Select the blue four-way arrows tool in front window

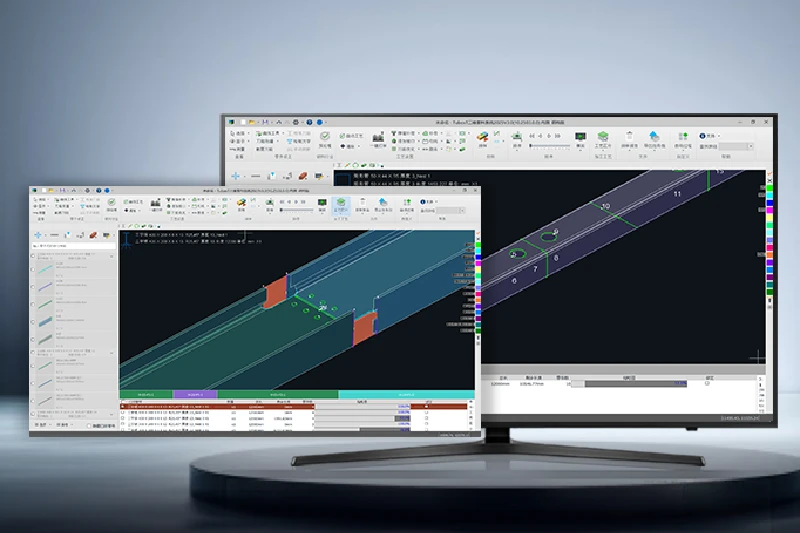[40, 235]
